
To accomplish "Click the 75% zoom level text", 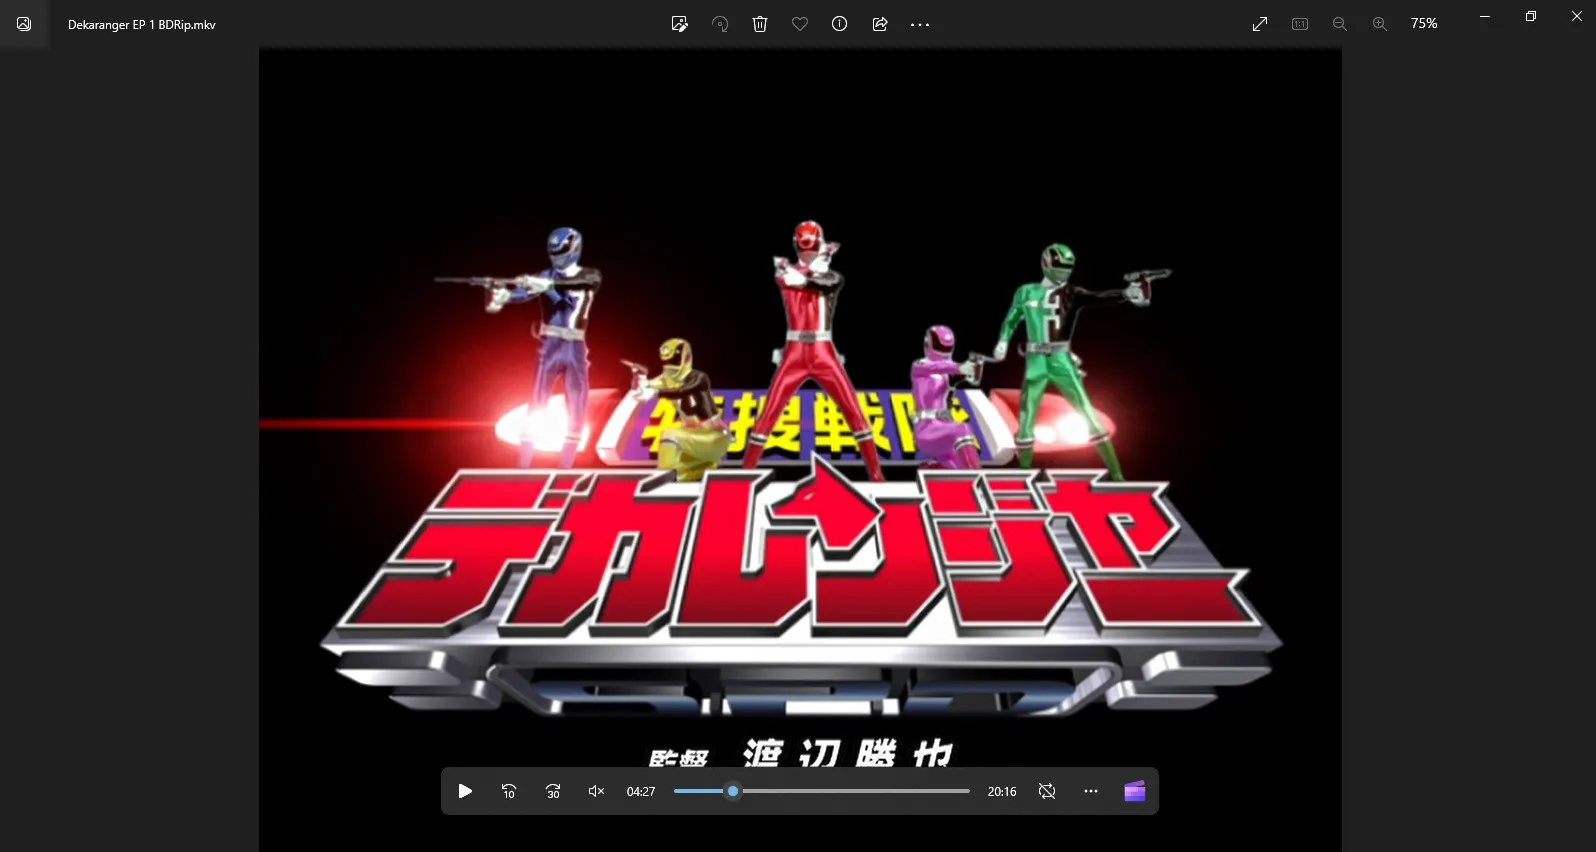I will click(1424, 24).
